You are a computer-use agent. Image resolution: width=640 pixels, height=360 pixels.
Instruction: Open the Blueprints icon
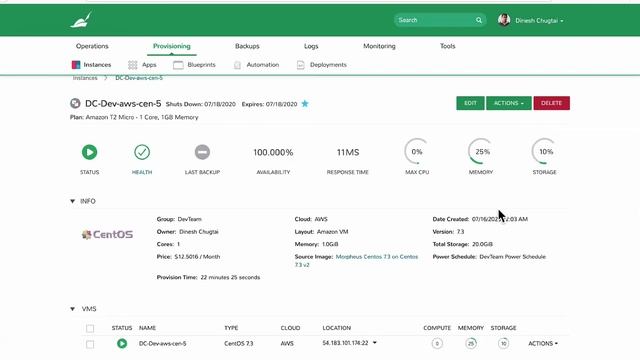(178, 64)
